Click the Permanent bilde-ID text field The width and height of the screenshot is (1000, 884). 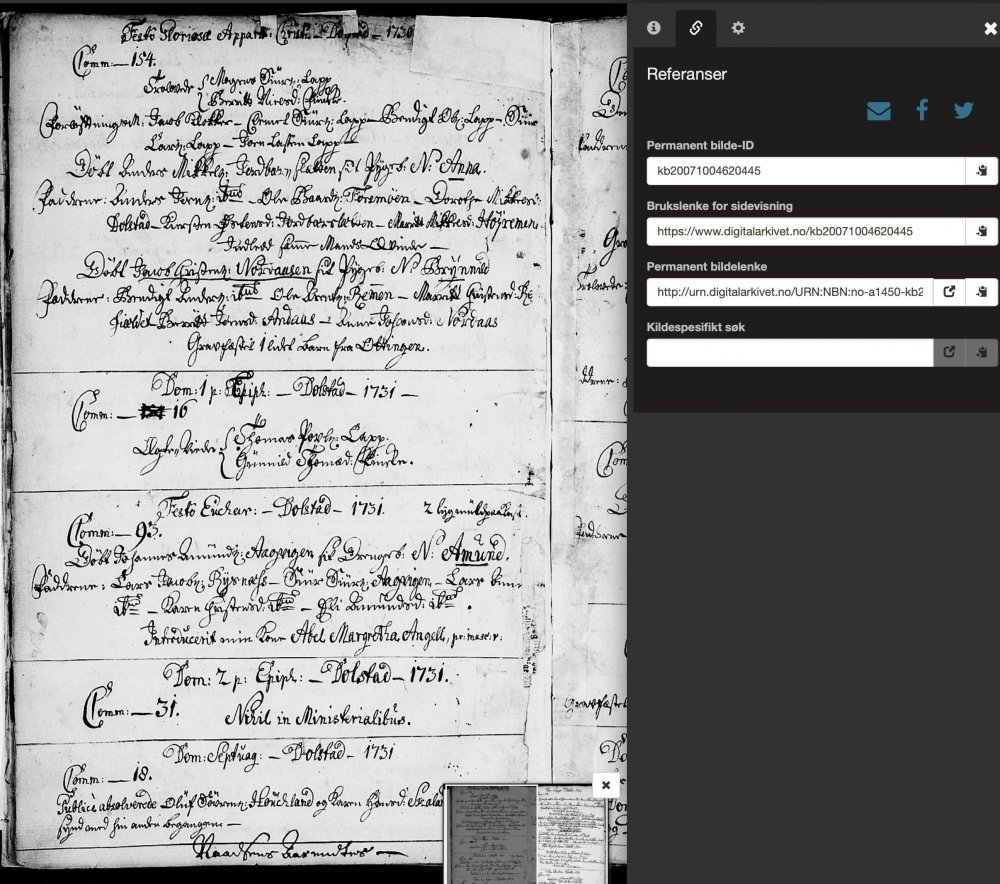click(x=805, y=171)
